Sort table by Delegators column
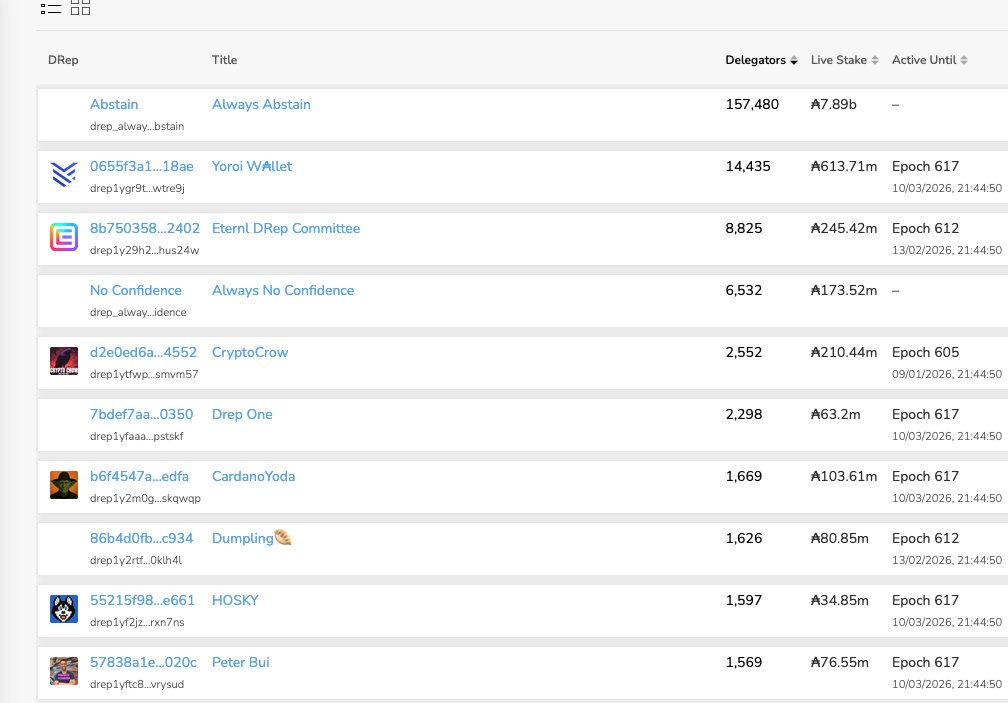Viewport: 1008px width, 703px height. [x=761, y=60]
